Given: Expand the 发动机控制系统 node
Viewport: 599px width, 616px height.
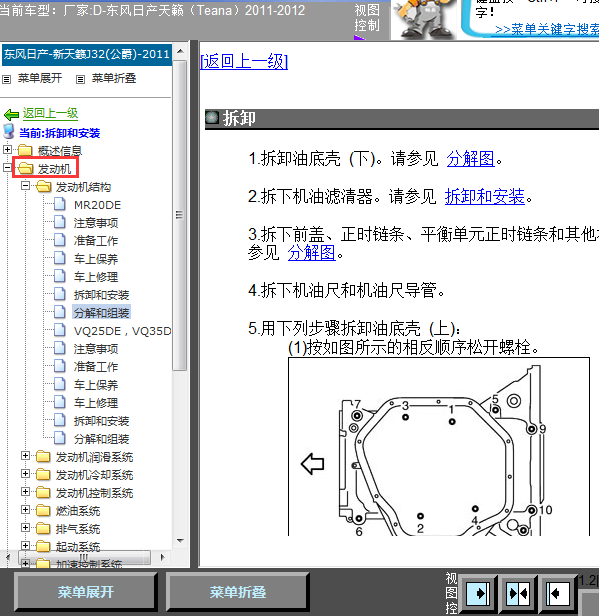Looking at the screenshot, I should (25, 491).
